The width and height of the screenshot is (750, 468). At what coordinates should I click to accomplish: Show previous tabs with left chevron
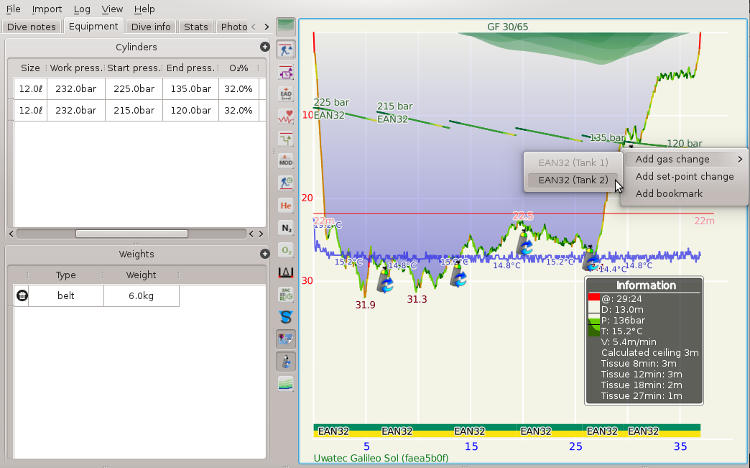point(254,27)
